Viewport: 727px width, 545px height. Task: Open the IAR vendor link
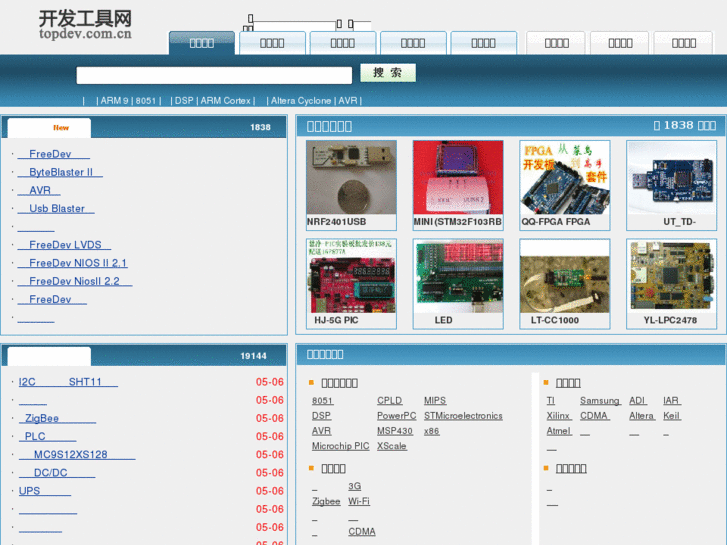[672, 400]
